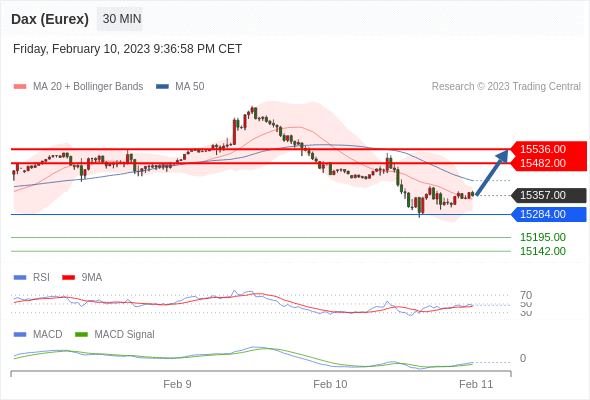Click the 15284.00 pivot price label
Image resolution: width=590 pixels, height=400 pixels.
click(549, 214)
